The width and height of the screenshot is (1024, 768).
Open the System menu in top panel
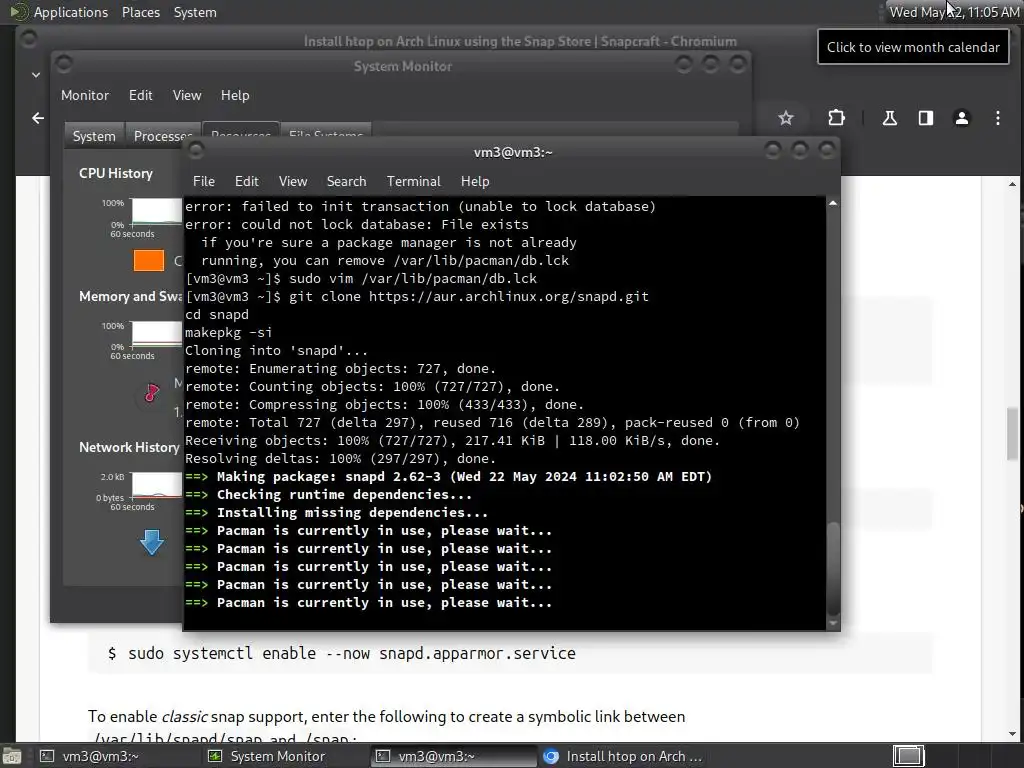point(195,12)
